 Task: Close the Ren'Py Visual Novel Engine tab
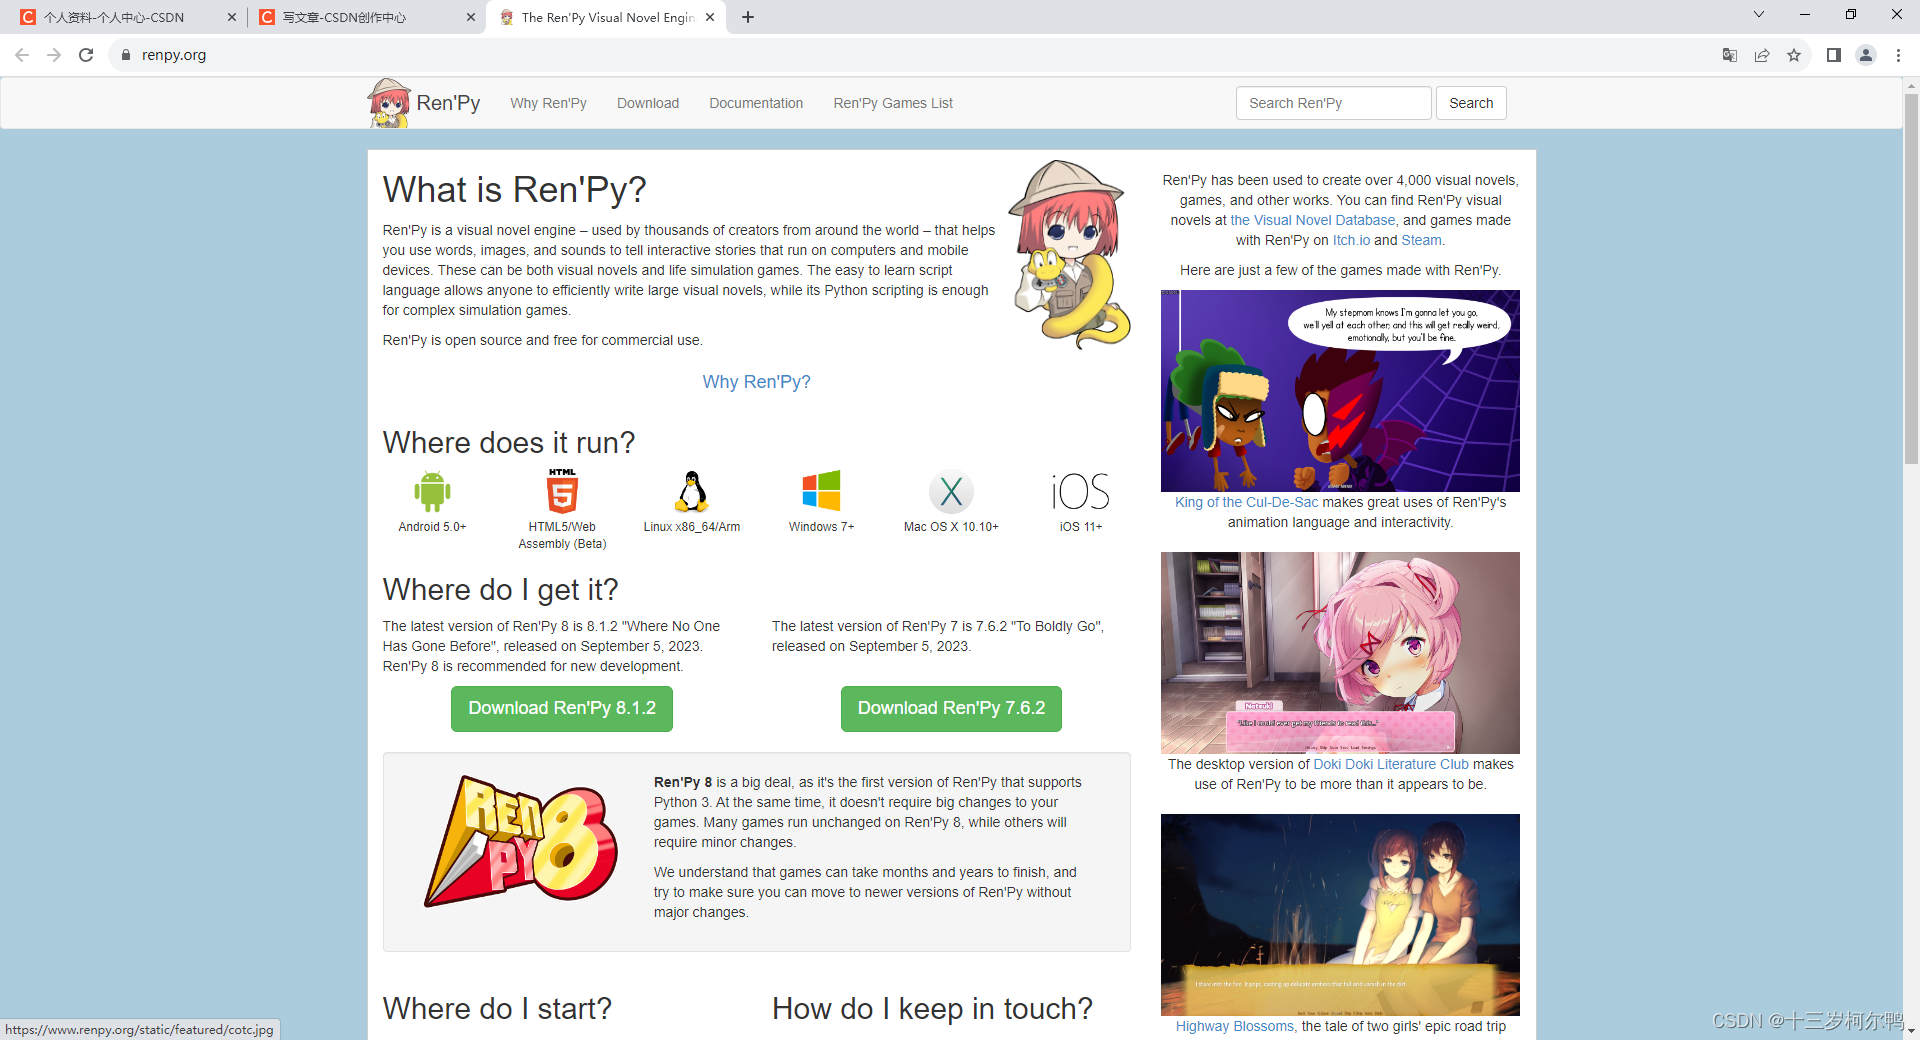coord(710,17)
